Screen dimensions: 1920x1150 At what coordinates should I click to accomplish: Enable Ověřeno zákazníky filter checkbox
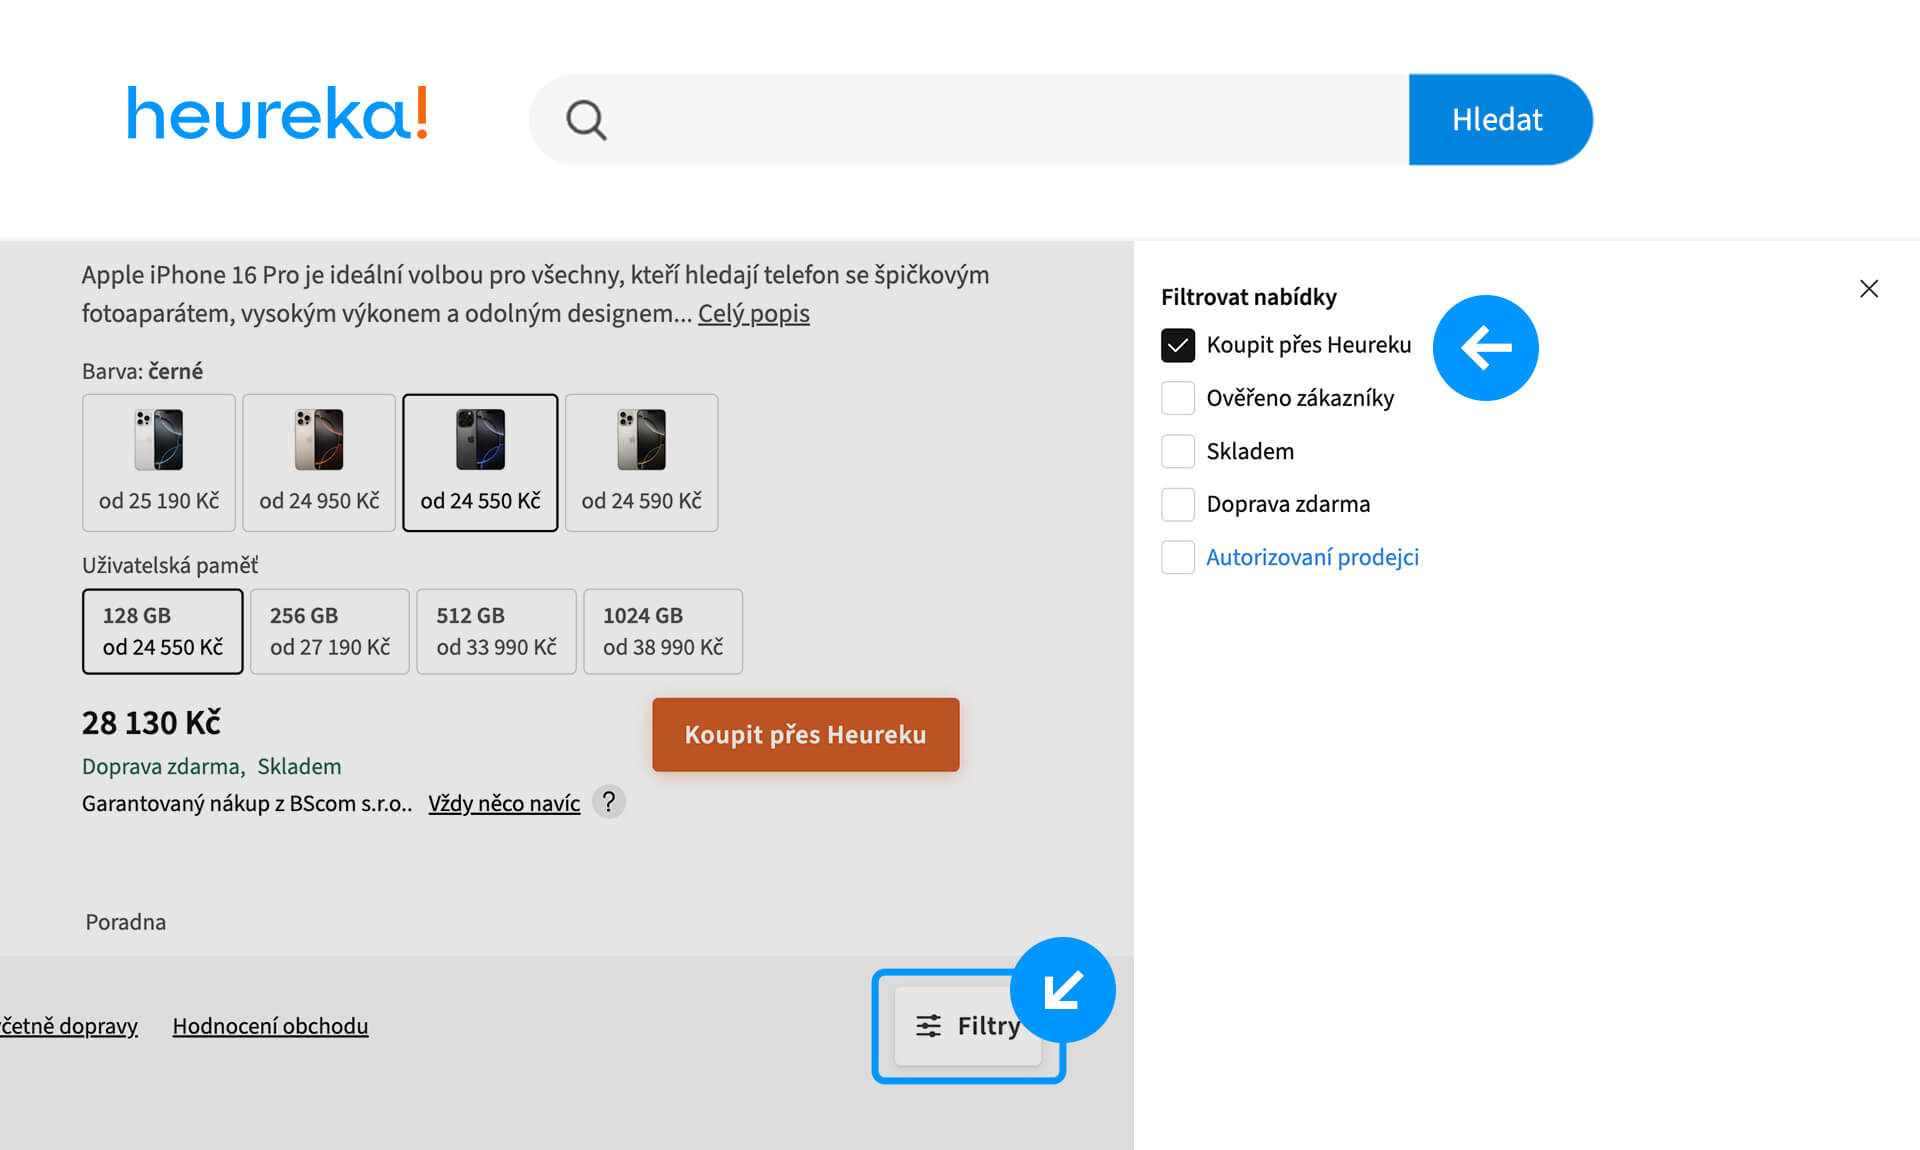click(x=1178, y=398)
